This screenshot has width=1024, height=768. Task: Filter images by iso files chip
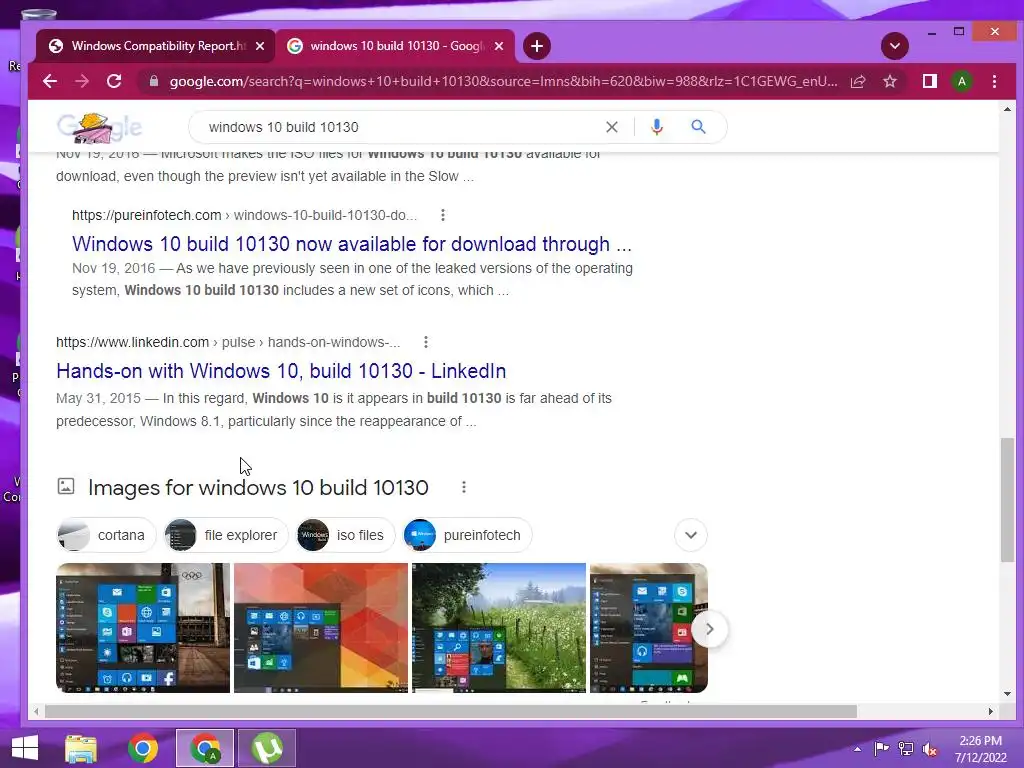click(345, 536)
